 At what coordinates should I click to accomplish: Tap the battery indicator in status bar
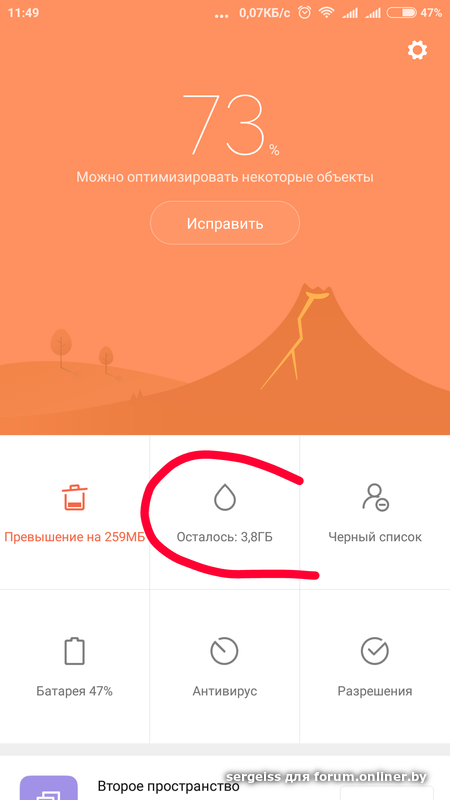(401, 13)
